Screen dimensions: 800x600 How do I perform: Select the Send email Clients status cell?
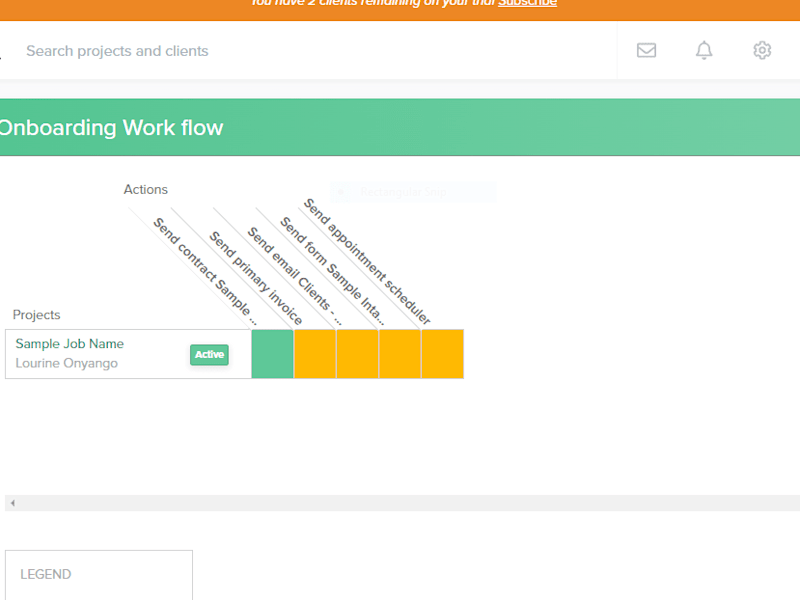(357, 354)
